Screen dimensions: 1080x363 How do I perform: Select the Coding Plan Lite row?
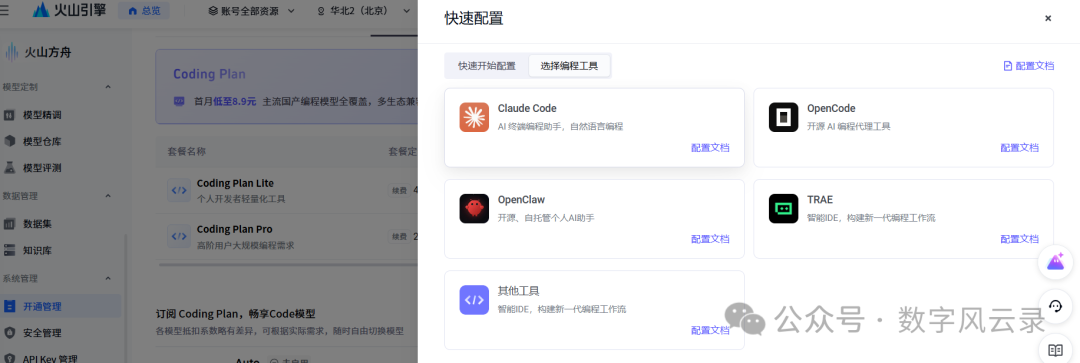point(288,190)
